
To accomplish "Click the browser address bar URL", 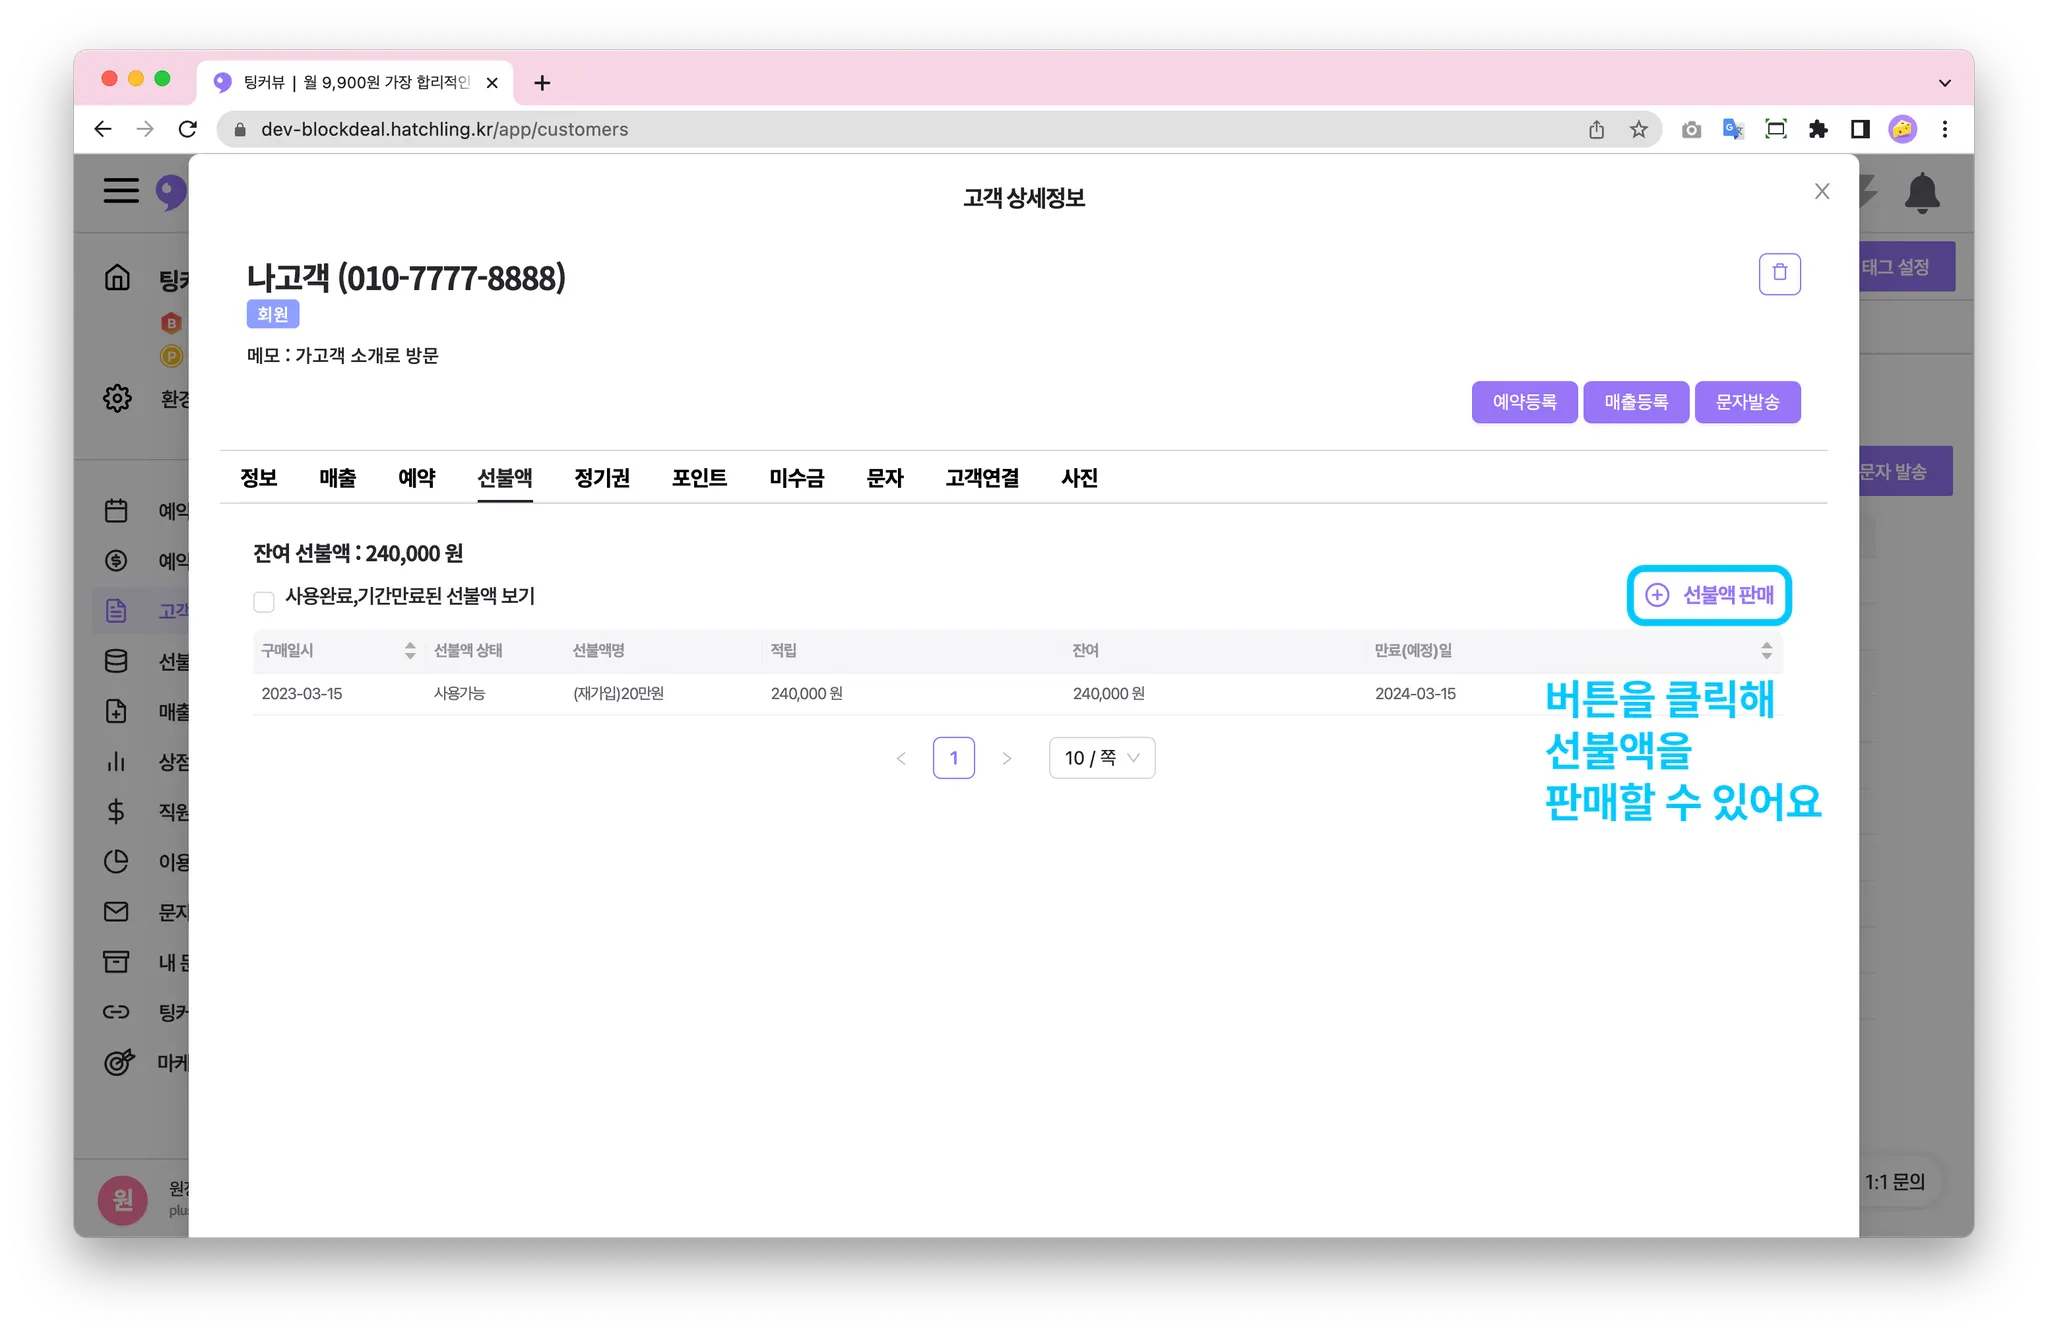I will pyautogui.click(x=444, y=129).
